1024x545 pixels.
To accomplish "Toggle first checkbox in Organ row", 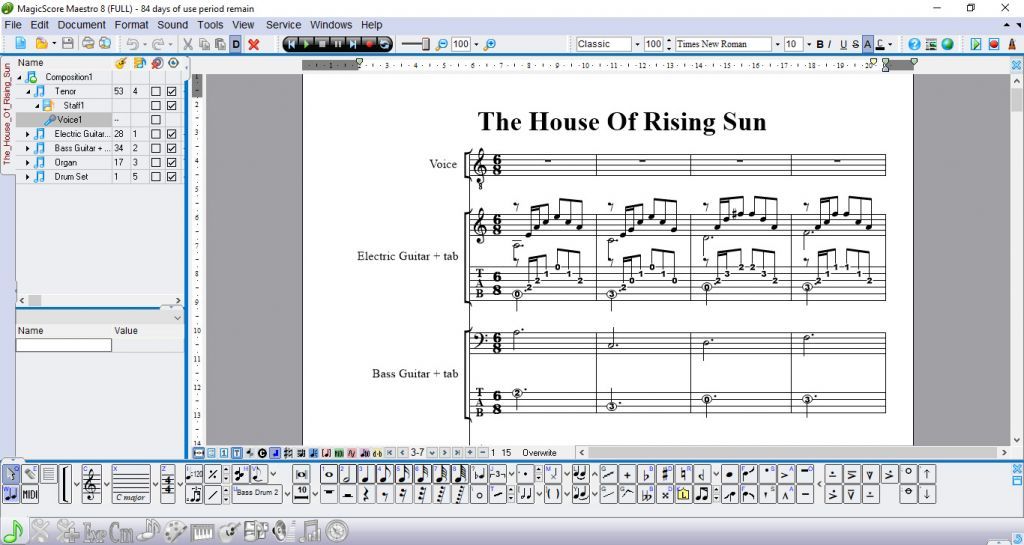I will pyautogui.click(x=155, y=163).
